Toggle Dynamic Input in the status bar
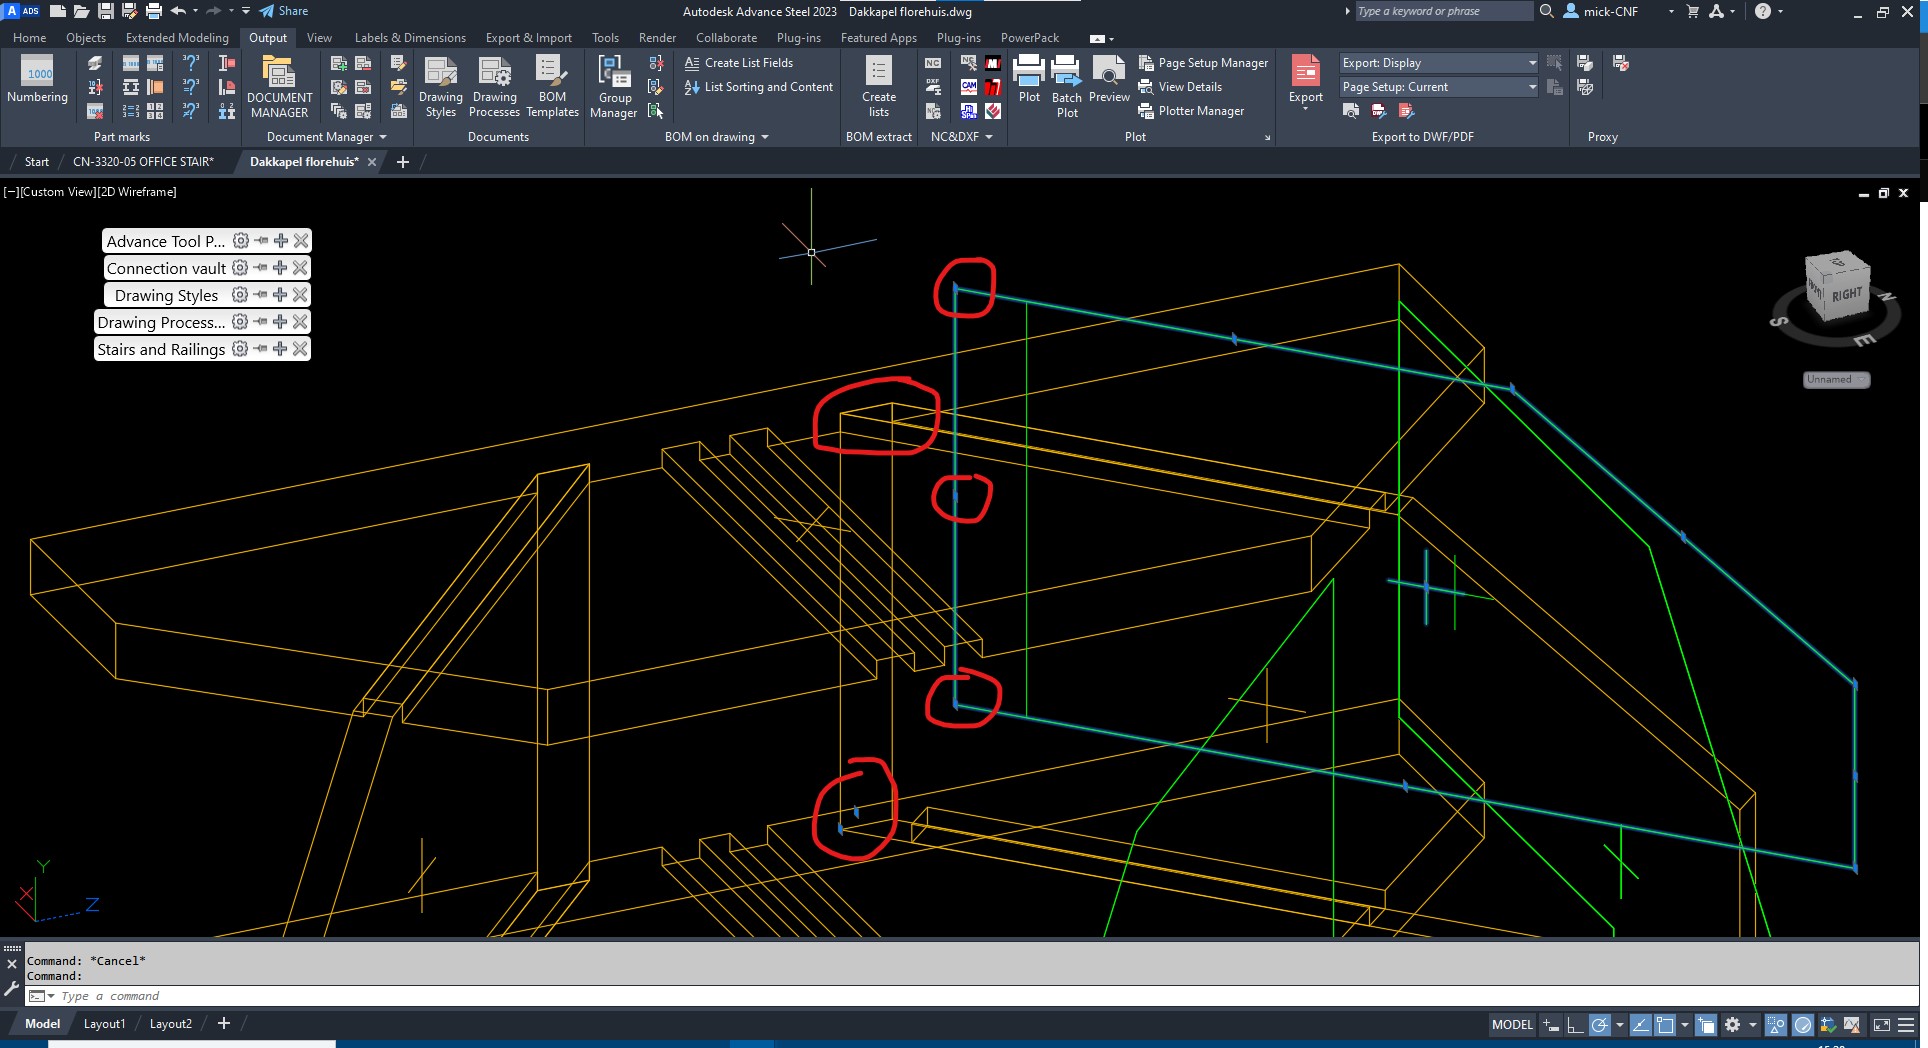This screenshot has width=1928, height=1048. pos(1551,1025)
